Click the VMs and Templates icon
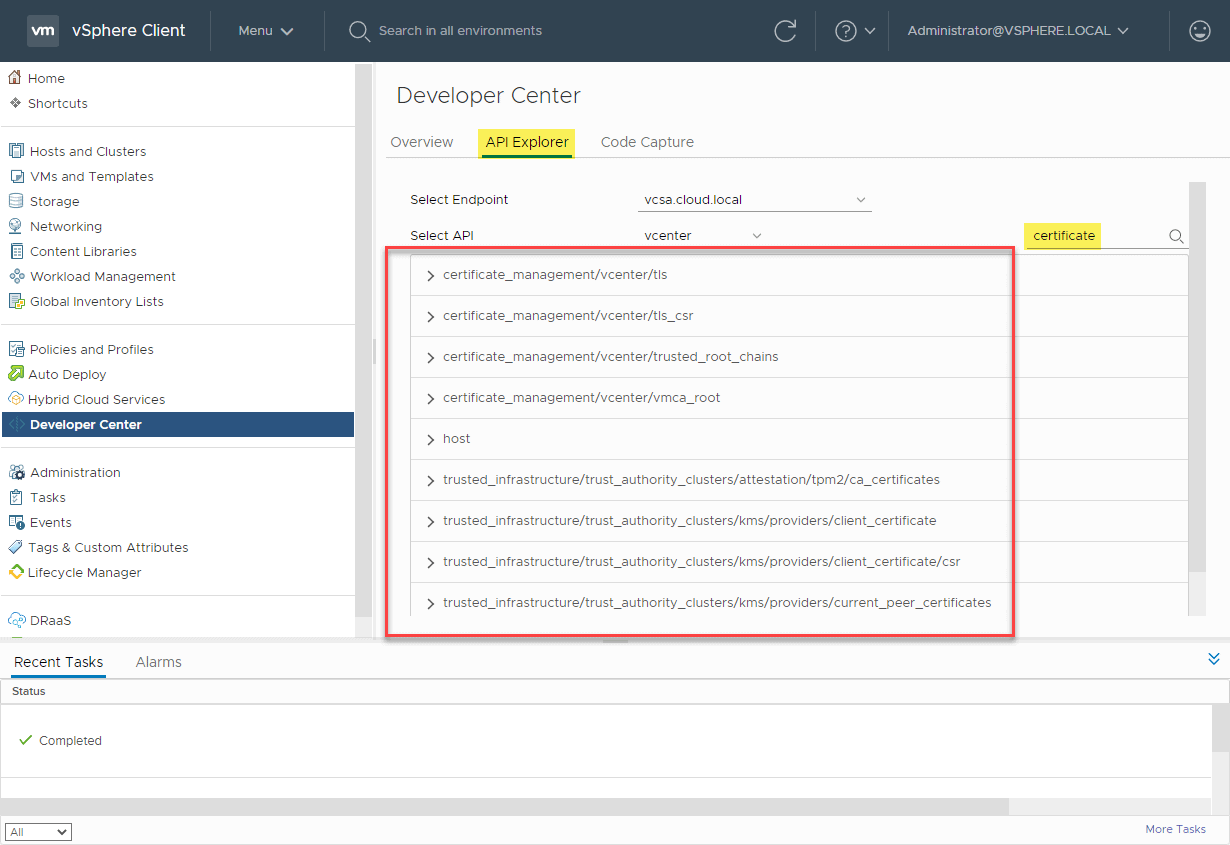 click(16, 176)
